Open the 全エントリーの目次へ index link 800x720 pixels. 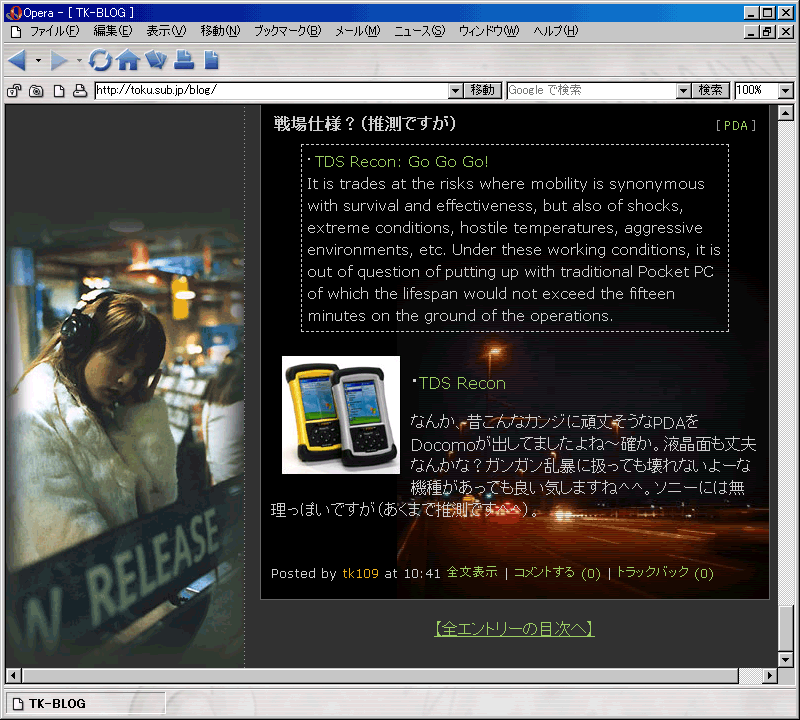[514, 629]
